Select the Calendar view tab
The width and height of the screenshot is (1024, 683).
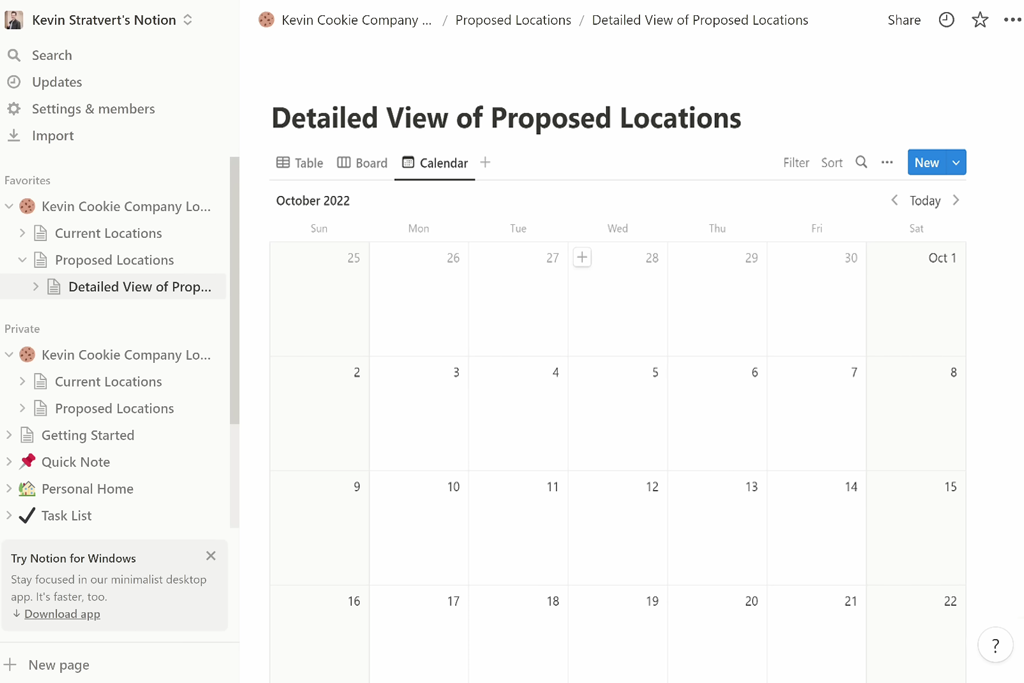click(435, 163)
